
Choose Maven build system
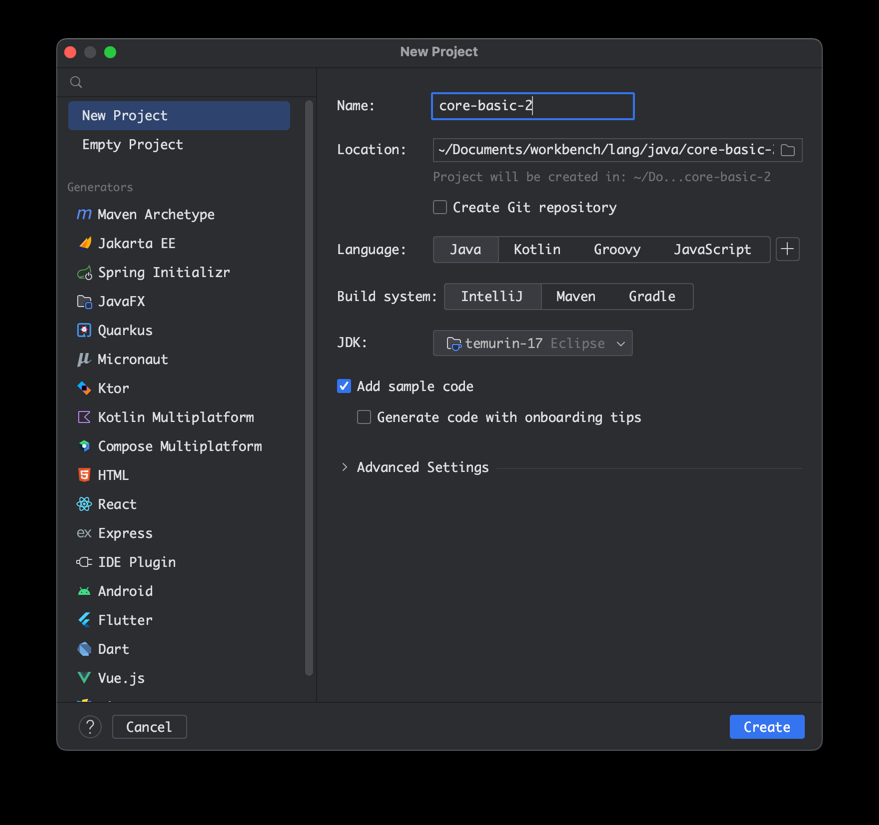click(x=576, y=296)
